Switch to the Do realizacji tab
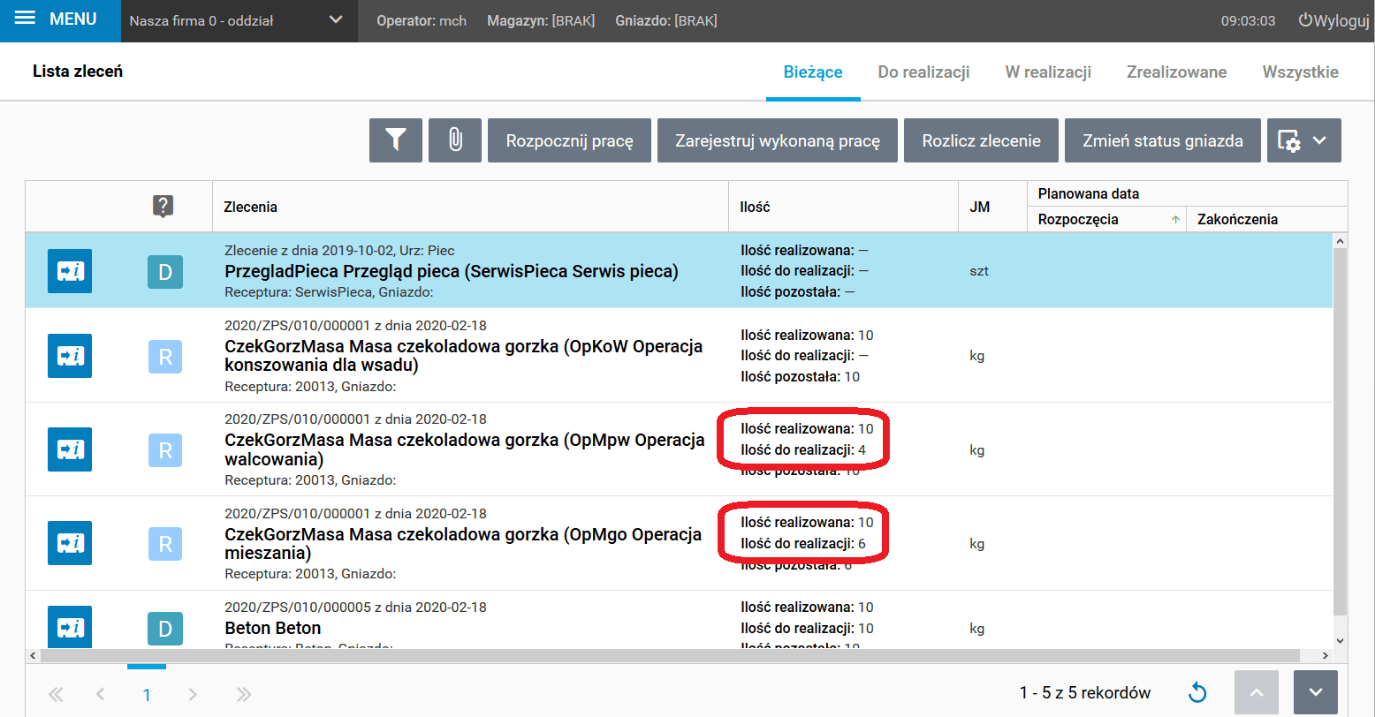The image size is (1375, 717). click(924, 72)
